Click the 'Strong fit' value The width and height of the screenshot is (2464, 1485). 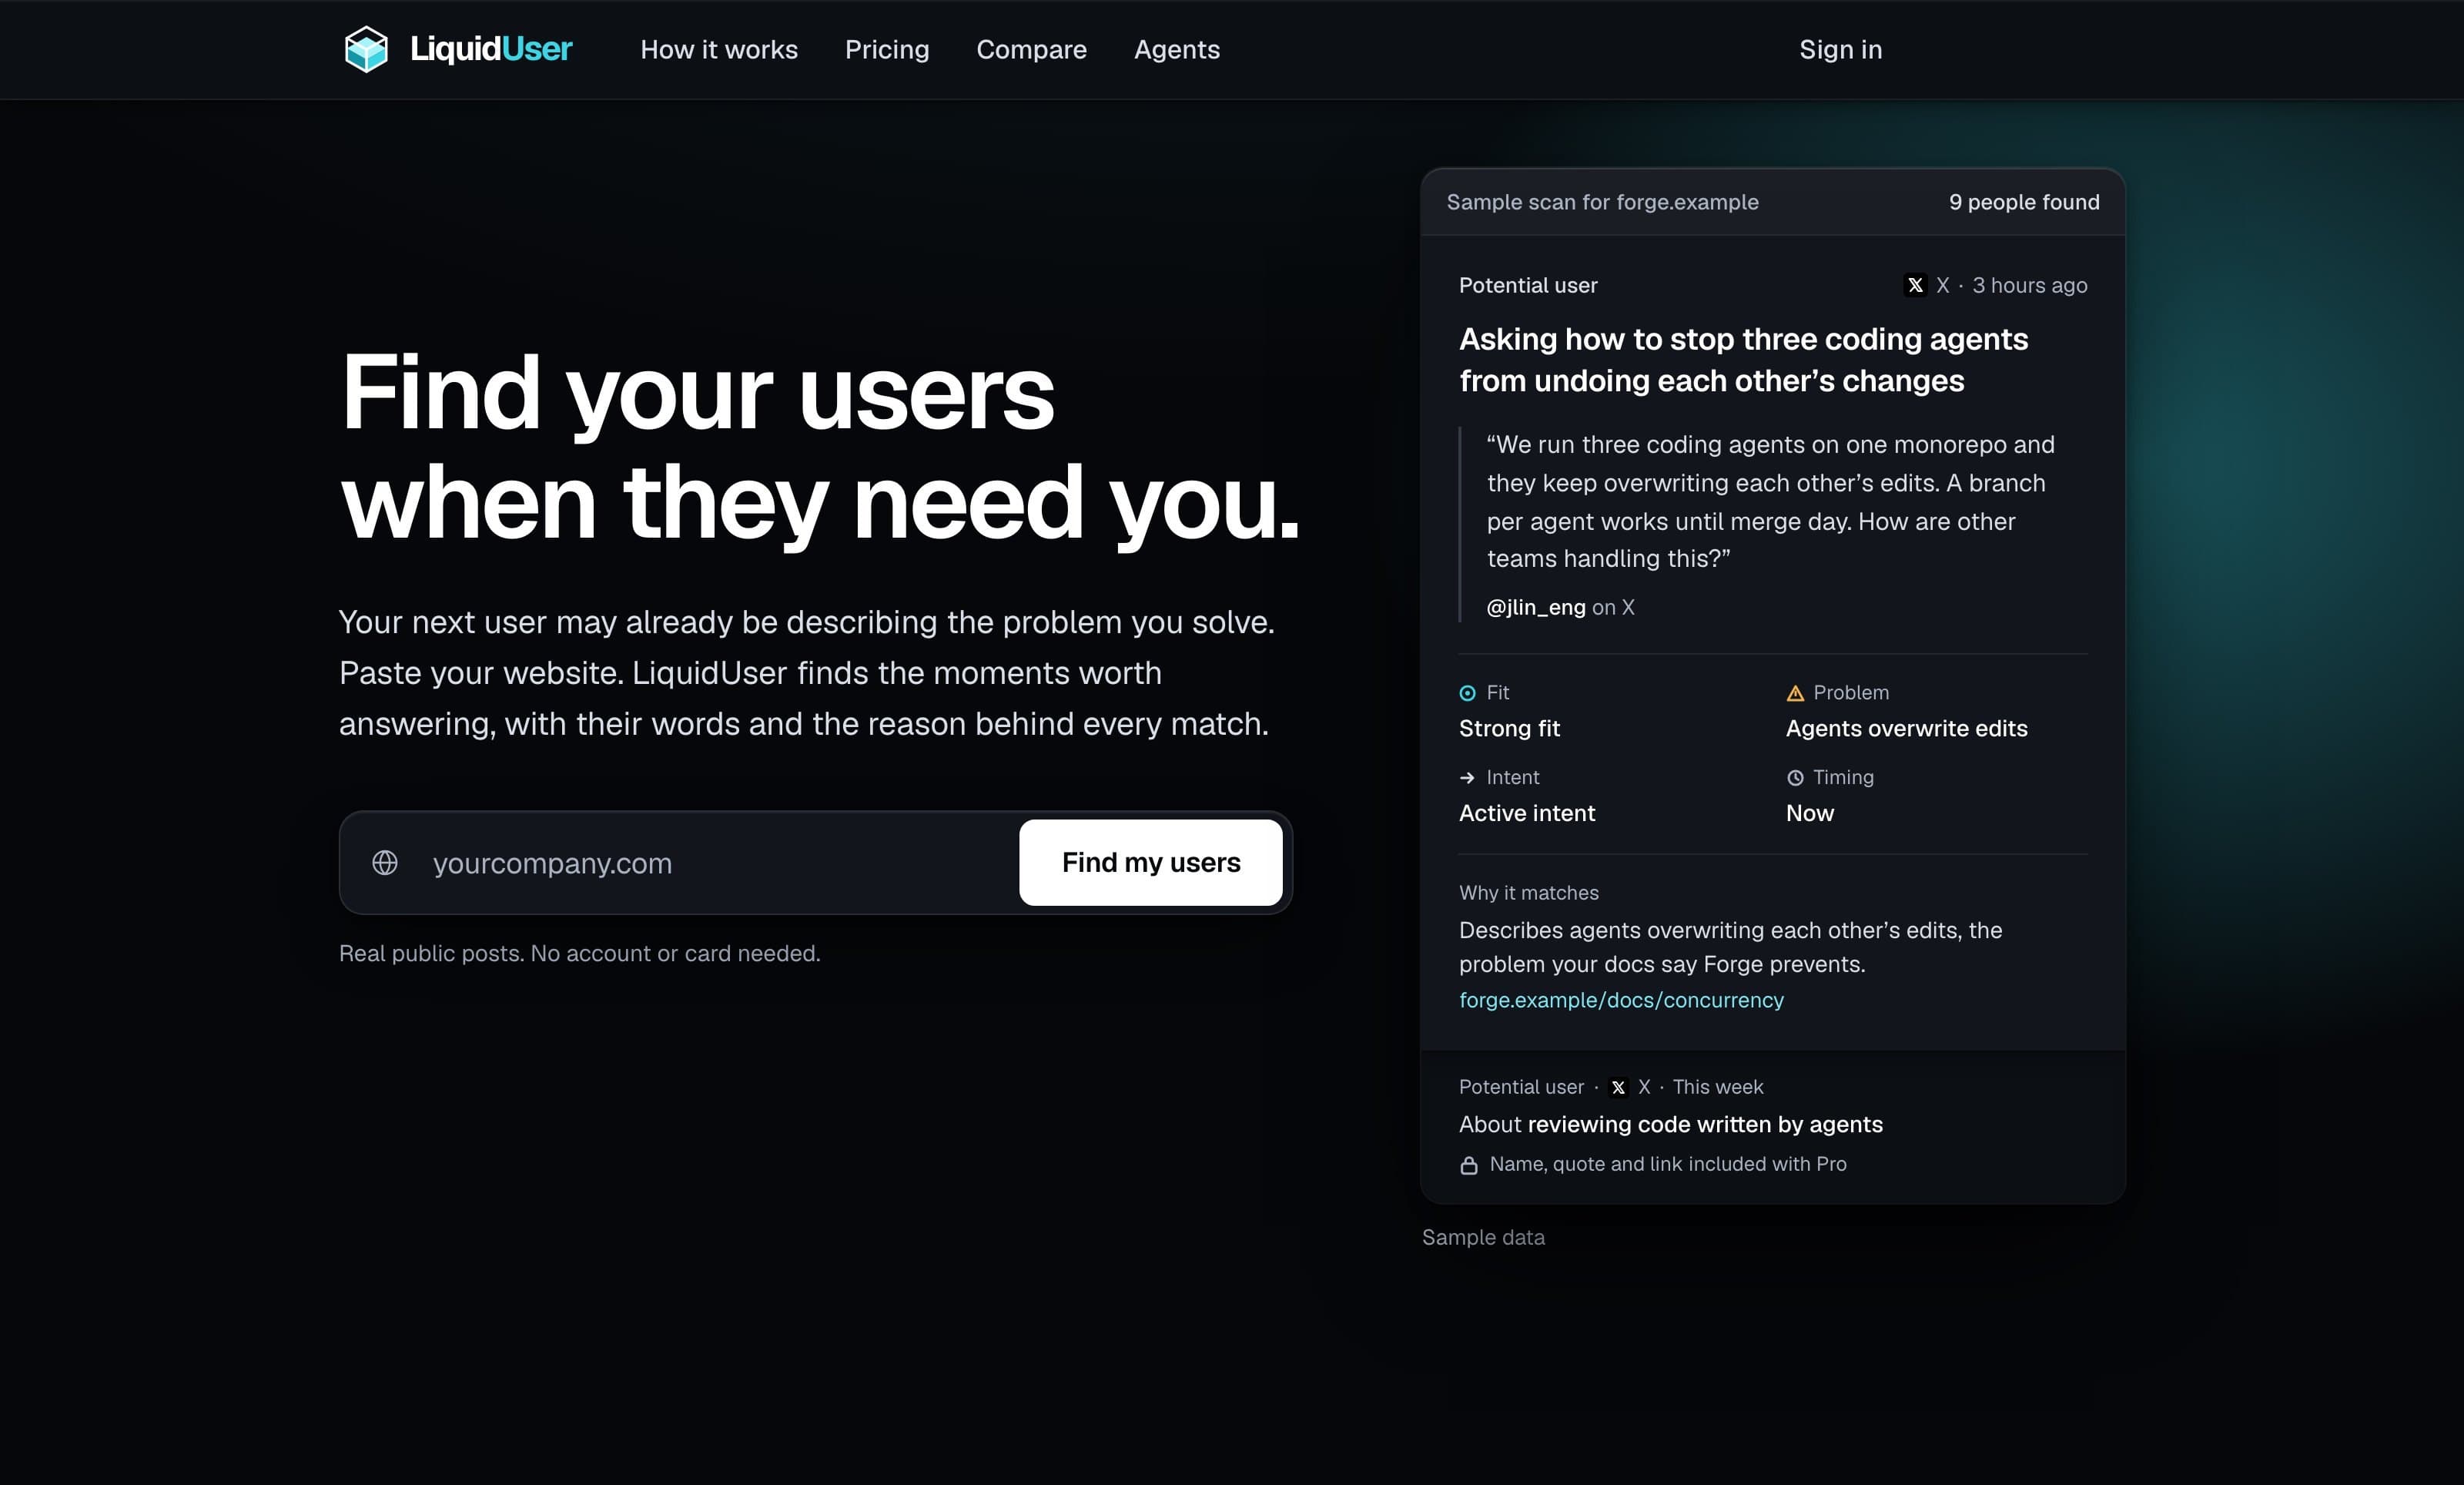tap(1509, 728)
